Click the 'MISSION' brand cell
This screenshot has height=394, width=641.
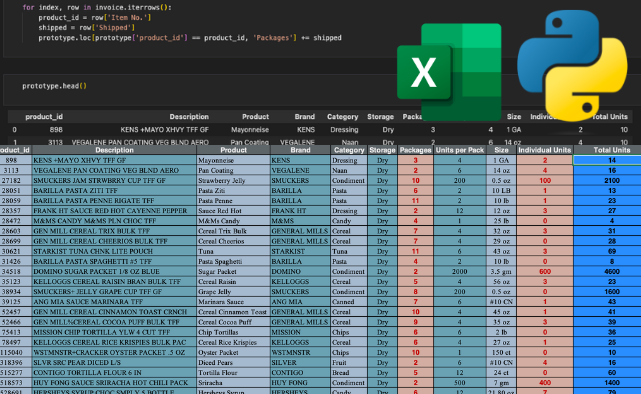coord(300,332)
